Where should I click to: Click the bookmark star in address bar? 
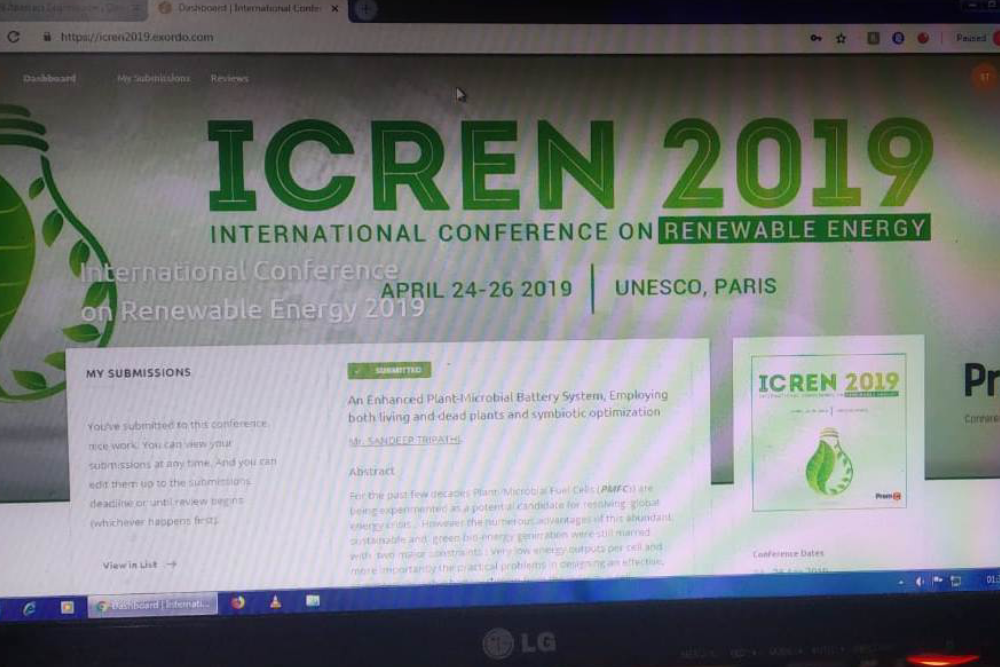pyautogui.click(x=841, y=38)
